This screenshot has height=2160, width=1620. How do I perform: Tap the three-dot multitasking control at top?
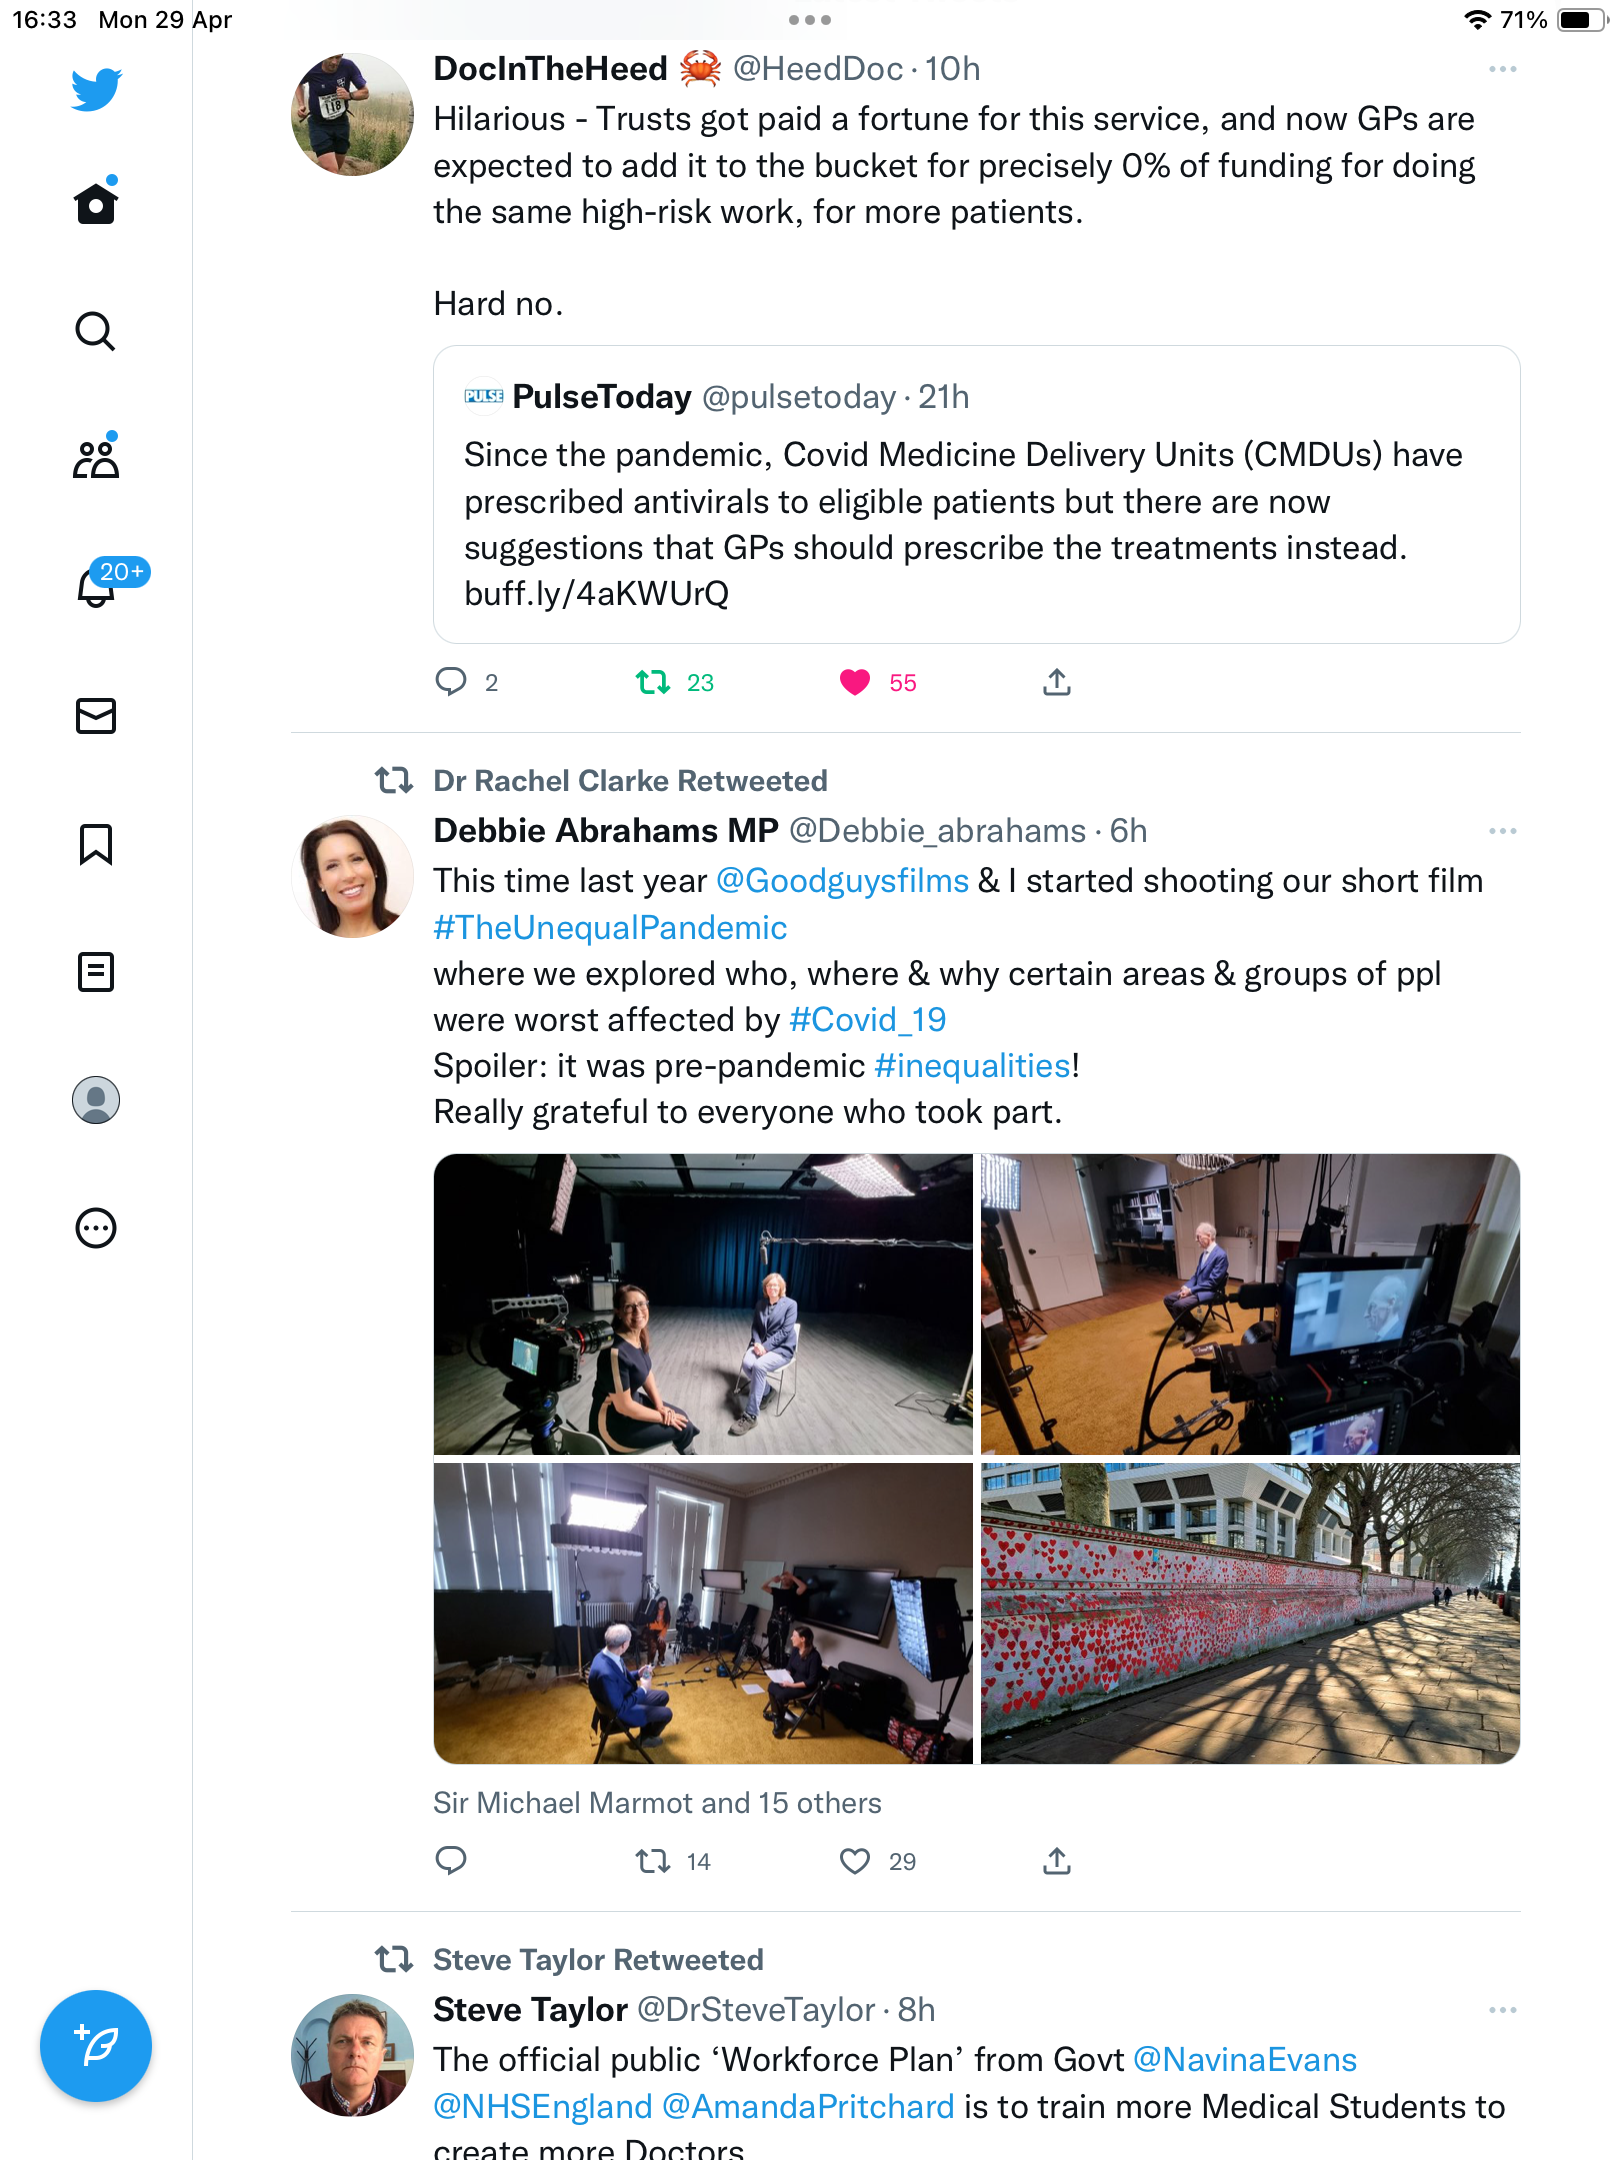click(809, 20)
